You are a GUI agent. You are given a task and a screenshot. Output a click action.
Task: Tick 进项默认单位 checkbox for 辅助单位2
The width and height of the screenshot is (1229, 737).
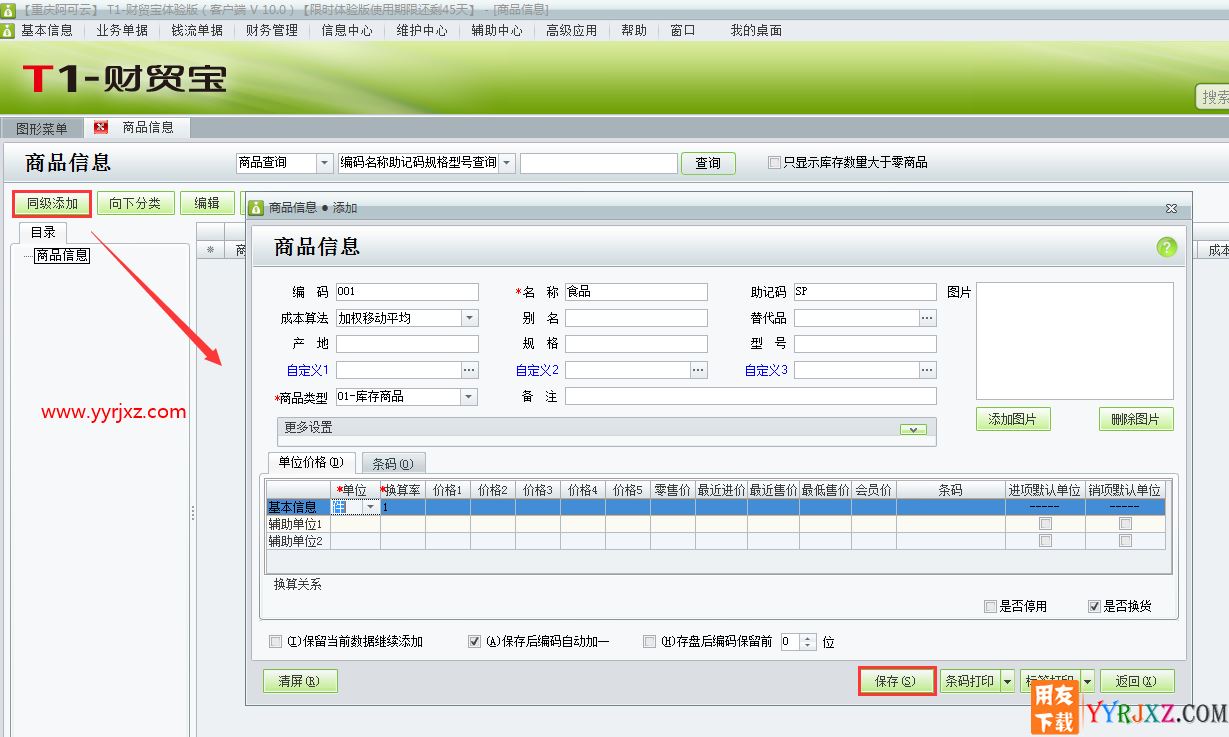coord(1045,541)
